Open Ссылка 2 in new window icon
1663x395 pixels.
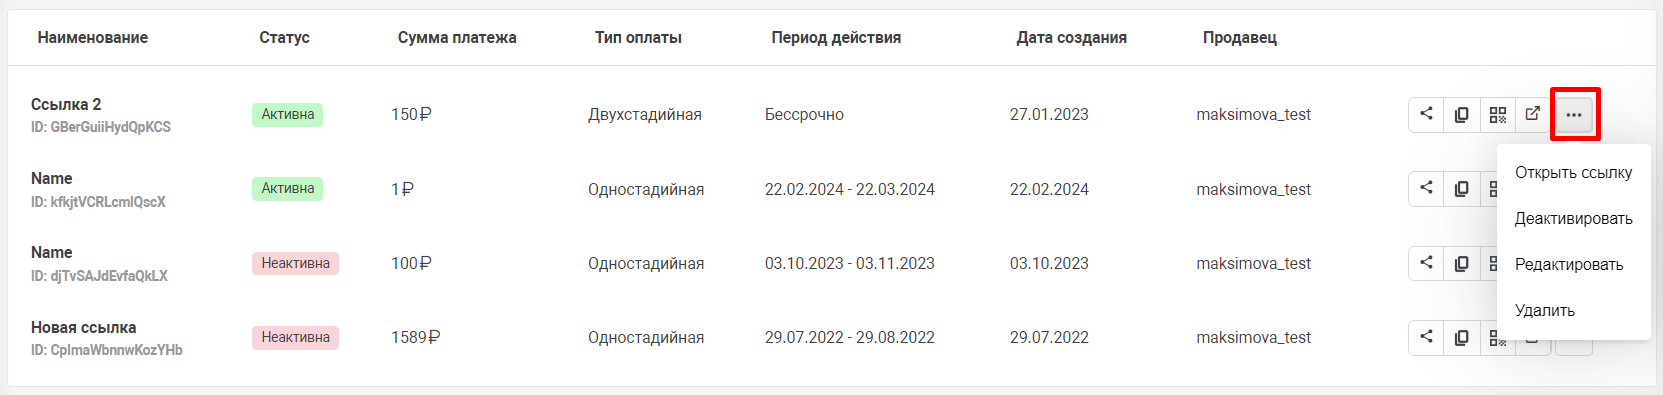[x=1532, y=114]
